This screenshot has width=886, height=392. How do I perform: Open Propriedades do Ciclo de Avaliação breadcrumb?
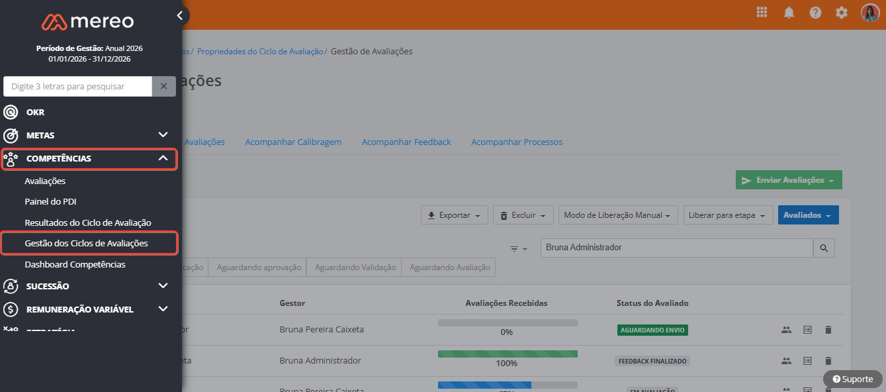pos(260,51)
